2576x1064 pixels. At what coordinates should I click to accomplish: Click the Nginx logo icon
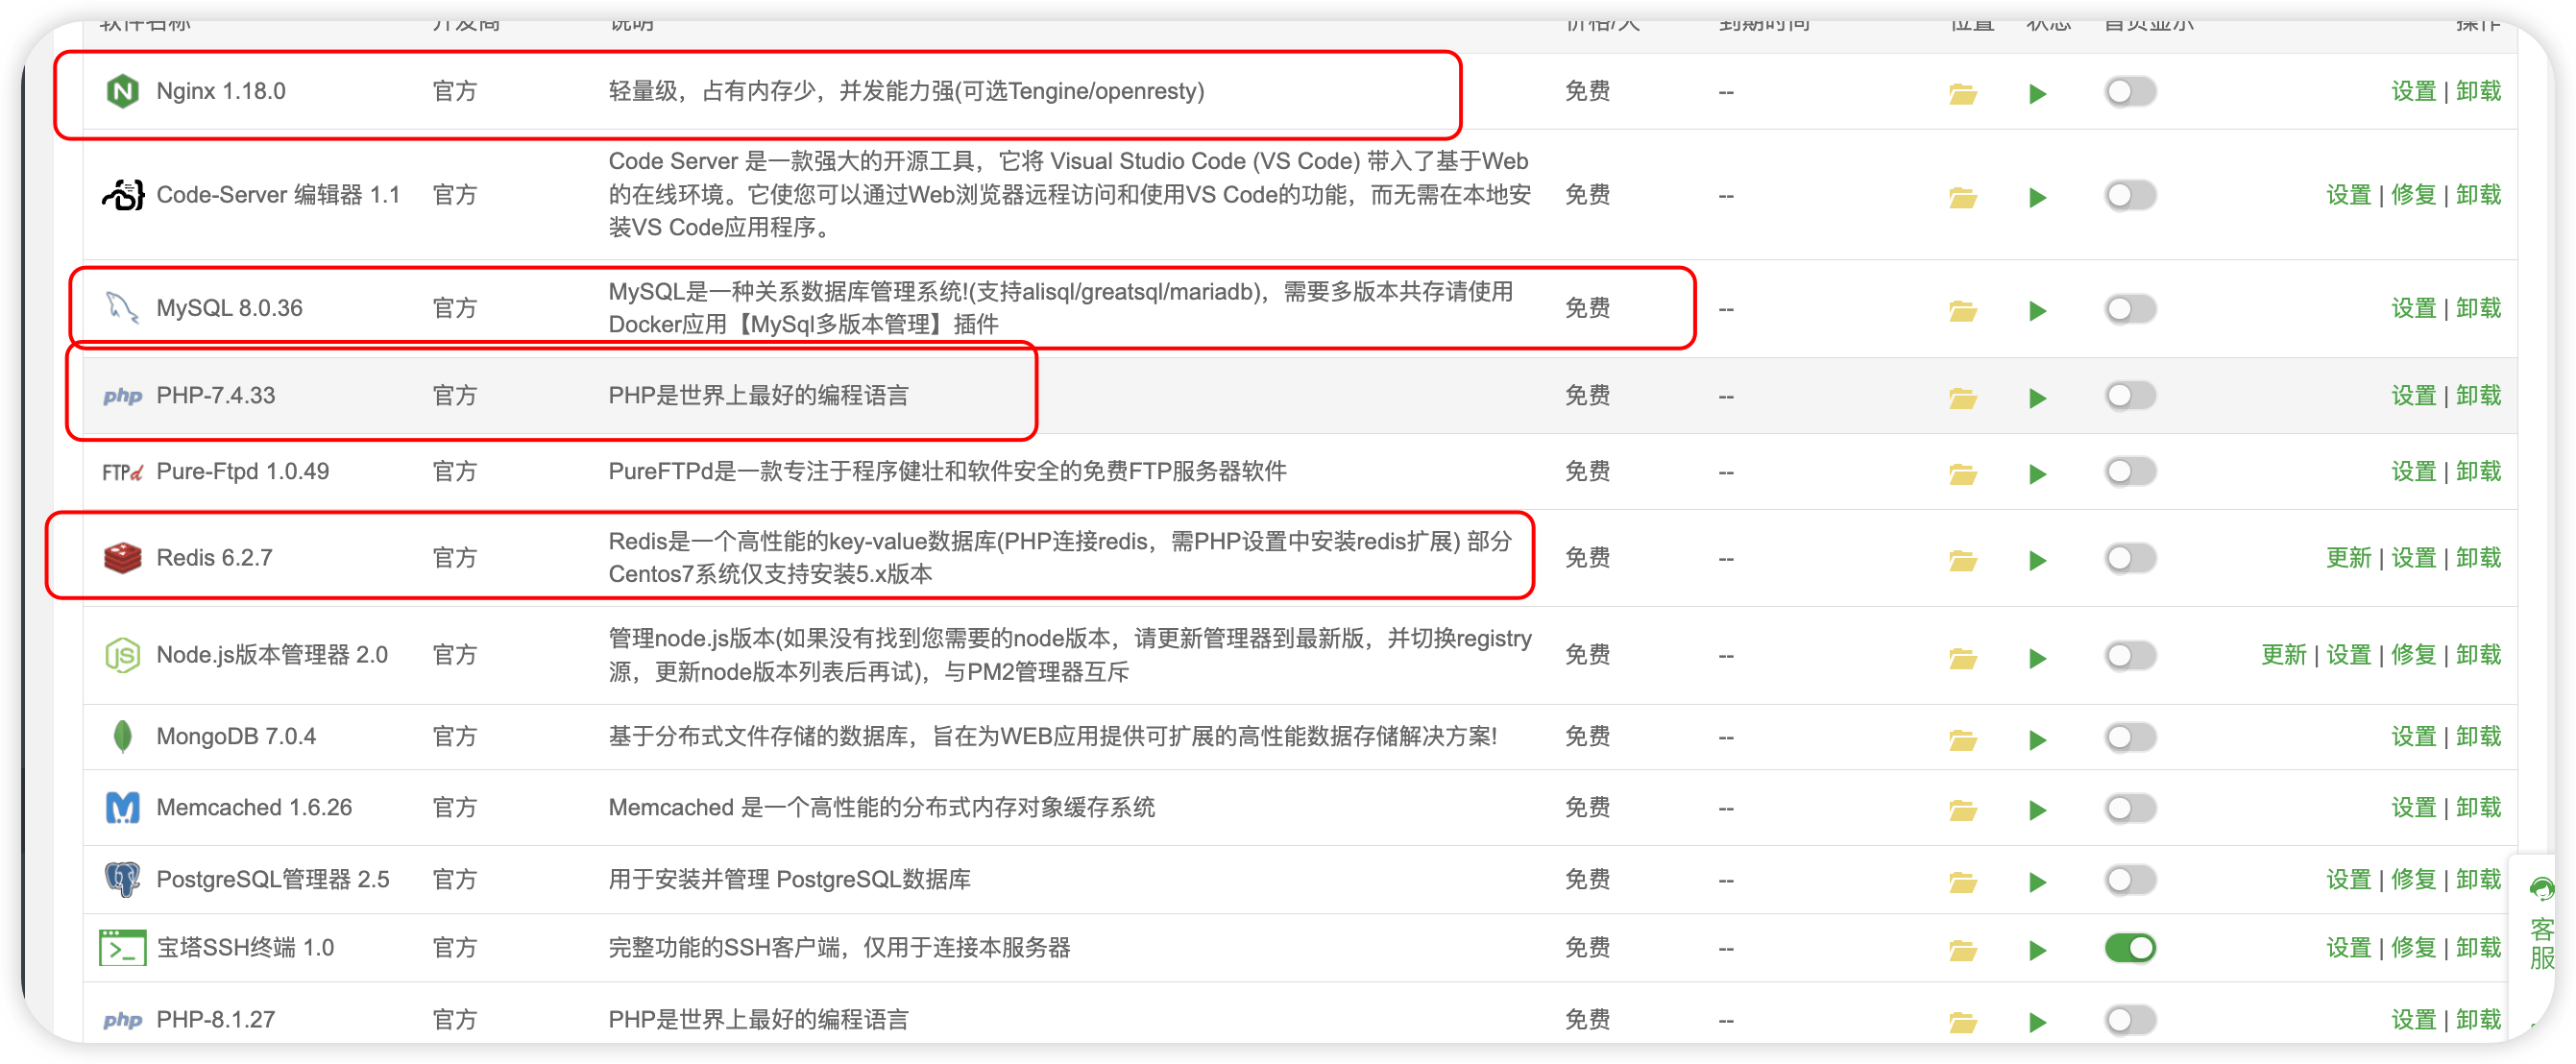click(x=122, y=92)
